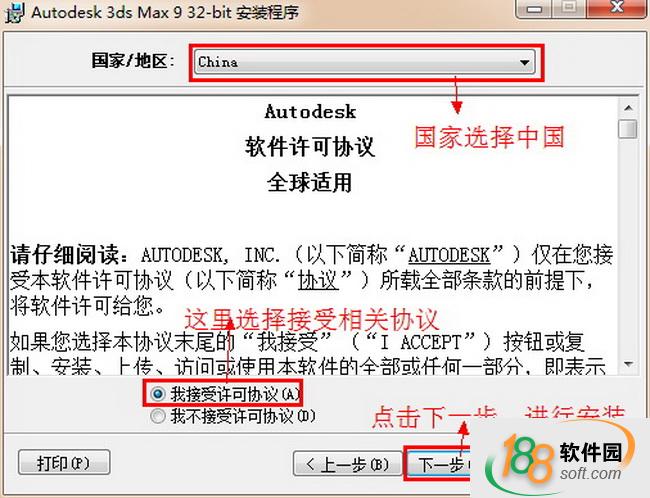Expand the country list dropdown arrow
Viewport: 650px width, 498px height.
[x=524, y=63]
